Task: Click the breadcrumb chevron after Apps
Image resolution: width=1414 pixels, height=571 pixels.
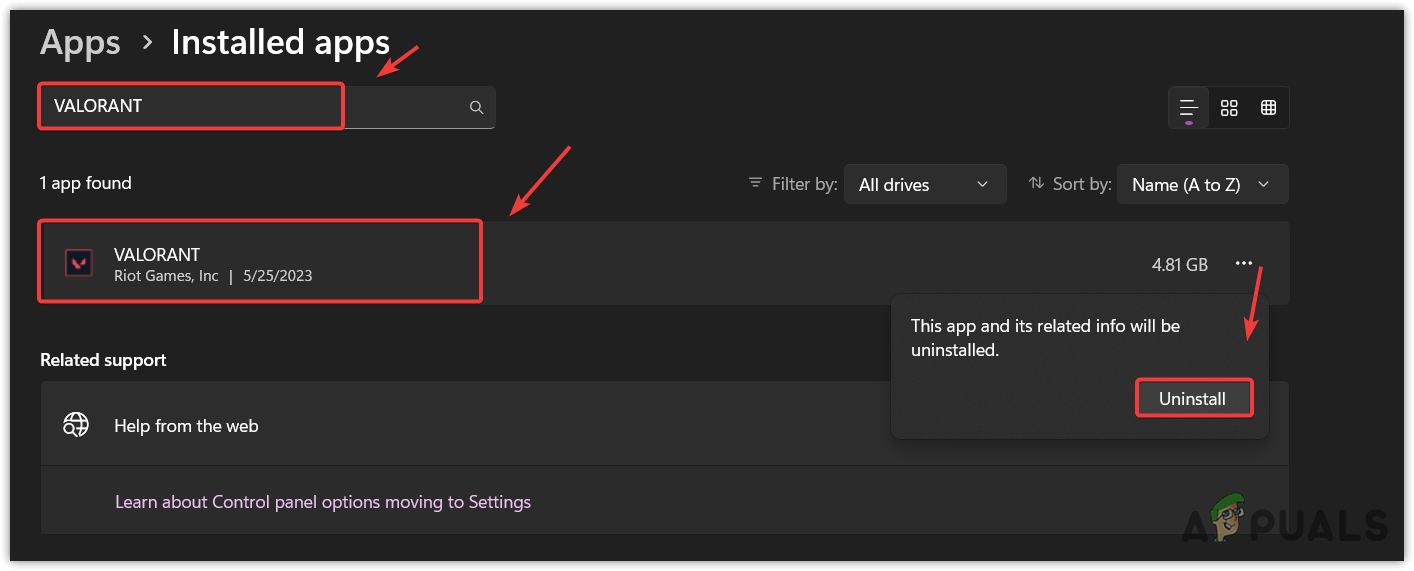Action: tap(147, 42)
